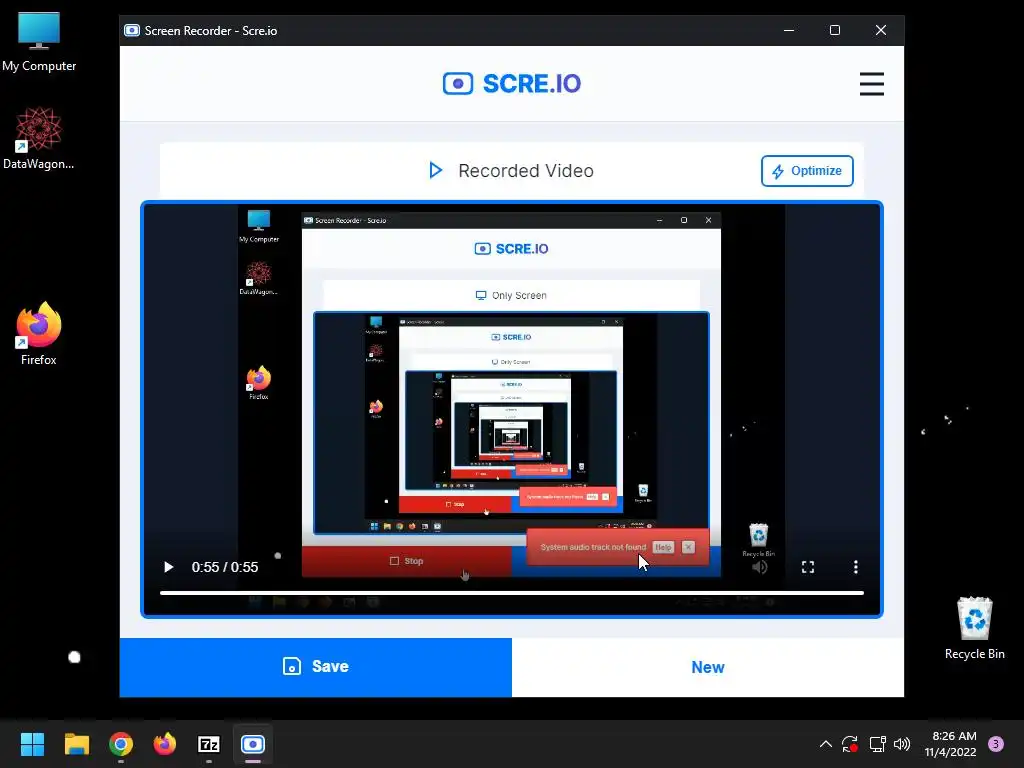Screen dimensions: 1024x768
Task: Open the DataWagon desktop shortcut
Action: point(39,138)
